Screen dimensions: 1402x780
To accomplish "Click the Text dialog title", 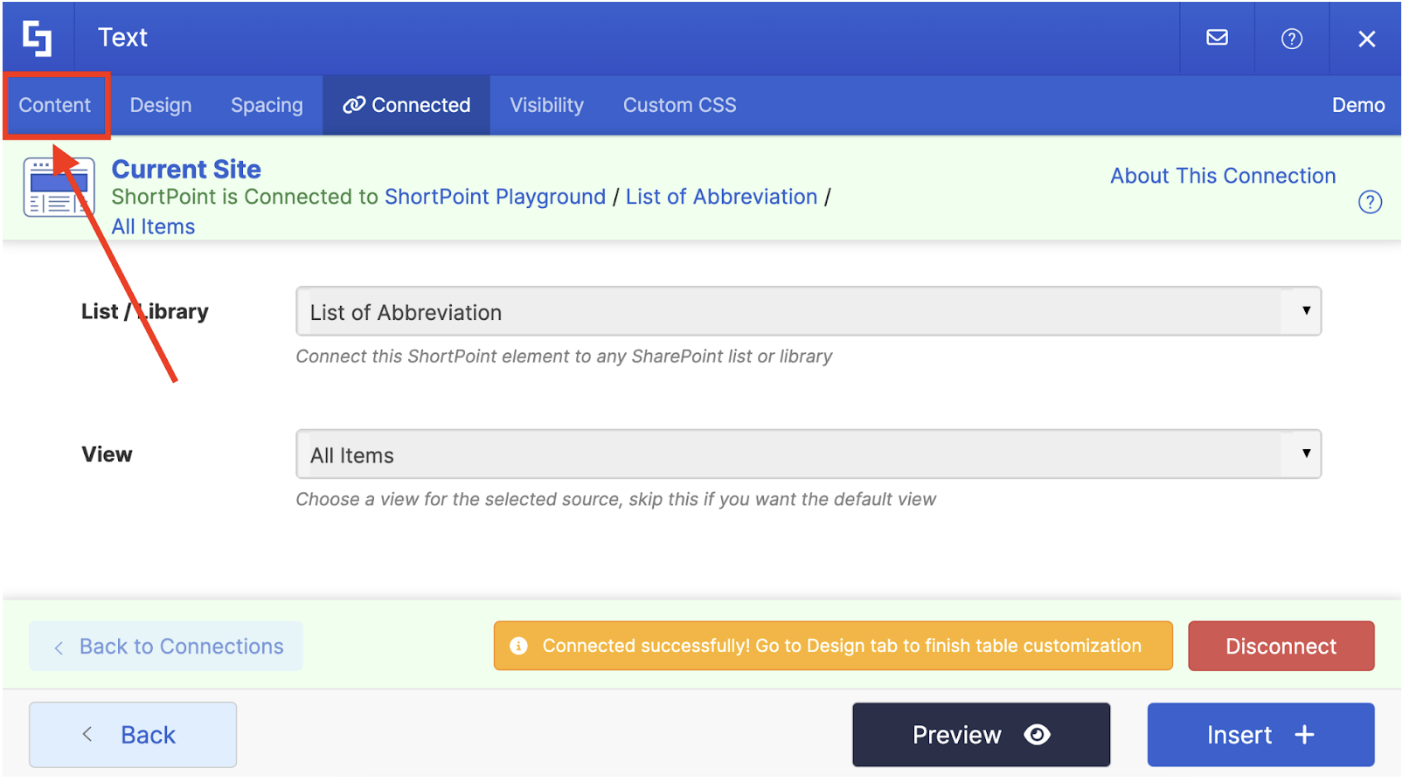I will click(x=123, y=38).
